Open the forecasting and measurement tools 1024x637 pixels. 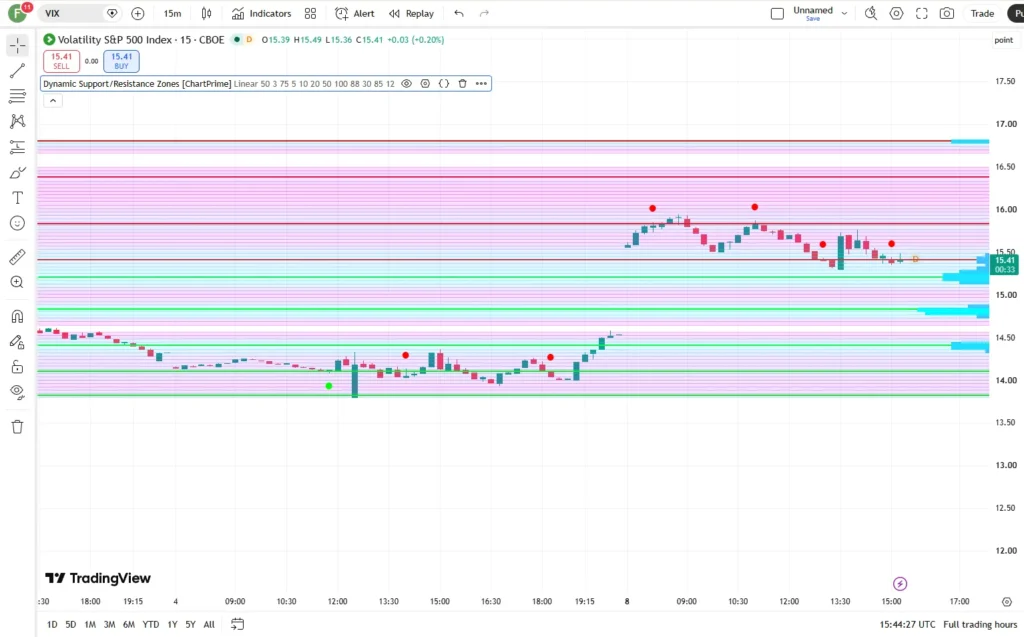point(18,147)
